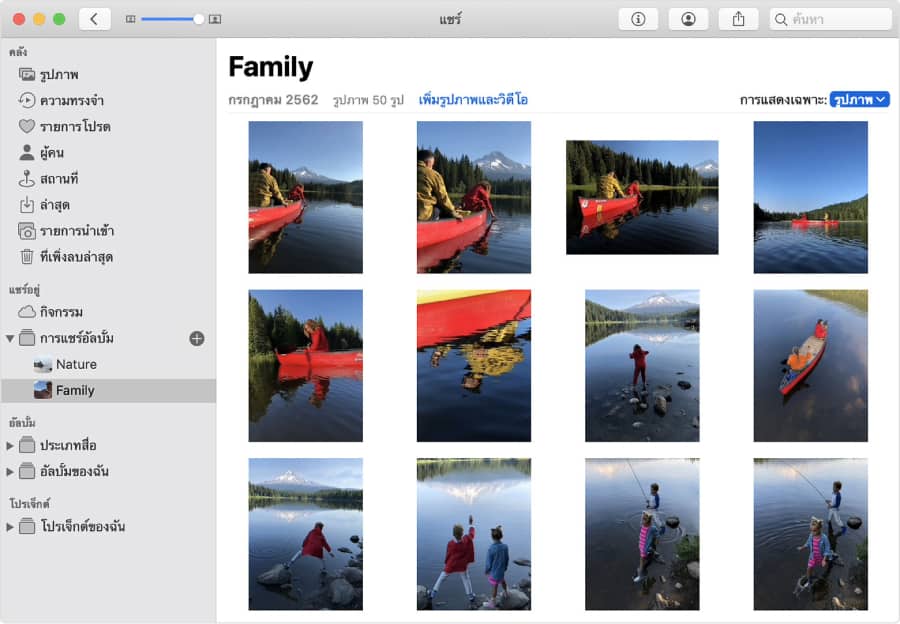Click the plus icon beside การแชร์อัลบั้ม
The image size is (900, 624).
click(196, 338)
